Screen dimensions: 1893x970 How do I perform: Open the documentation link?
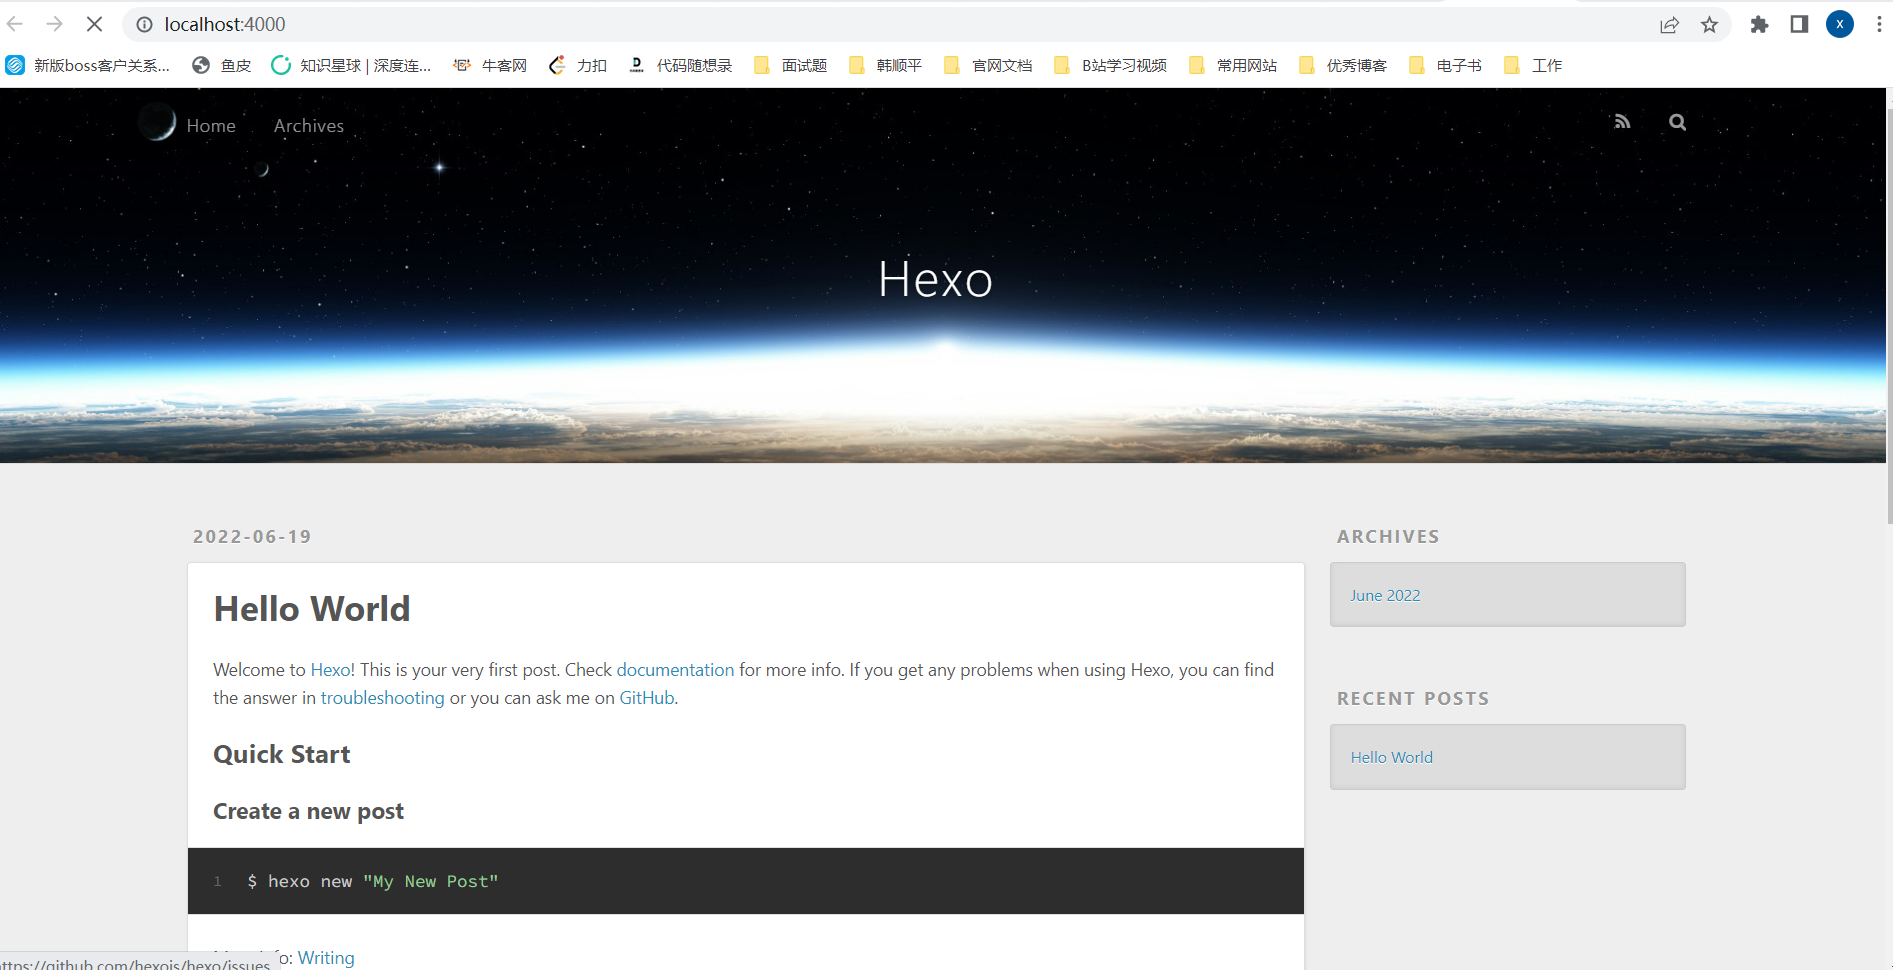pos(675,669)
